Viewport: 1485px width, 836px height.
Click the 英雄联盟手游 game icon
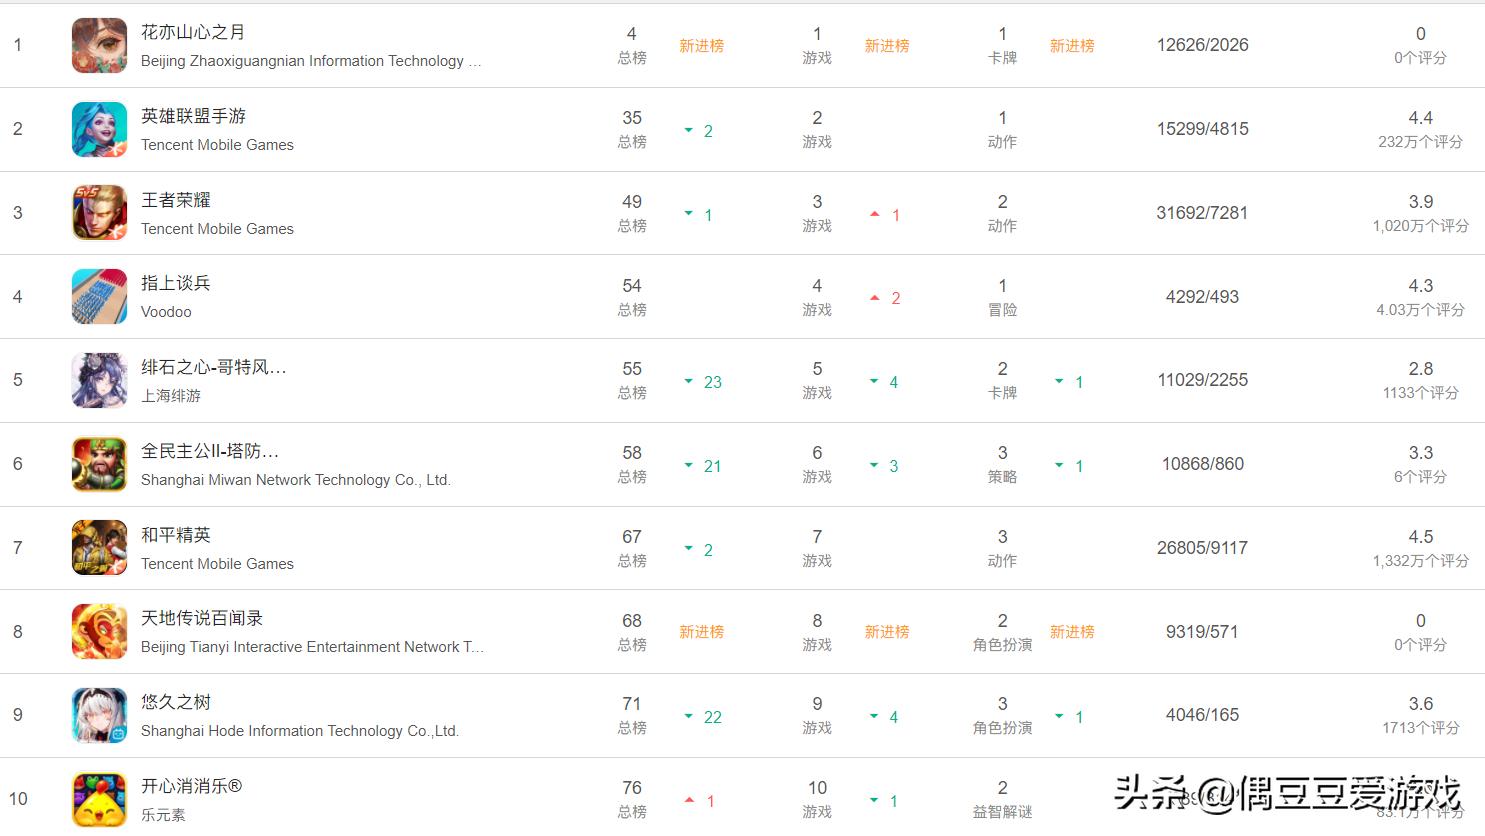tap(98, 129)
